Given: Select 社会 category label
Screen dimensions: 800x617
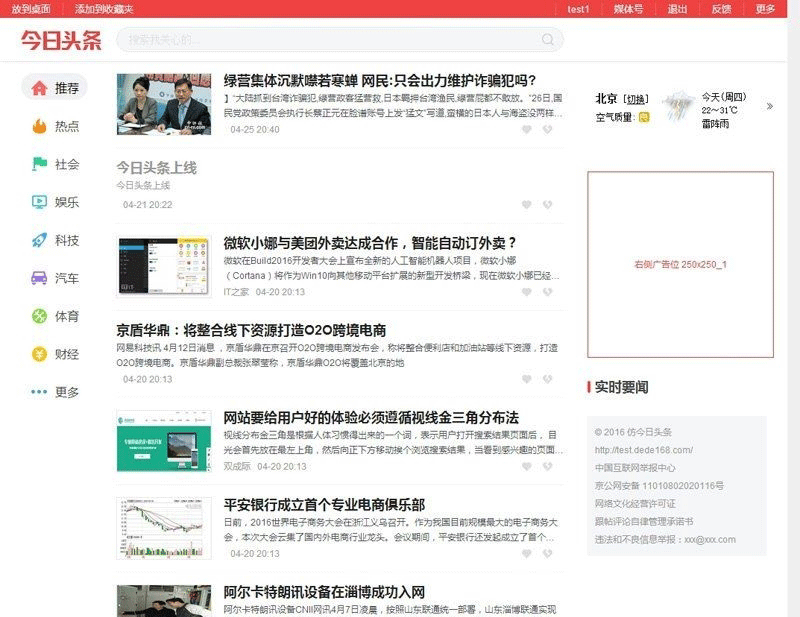Looking at the screenshot, I should [x=67, y=164].
